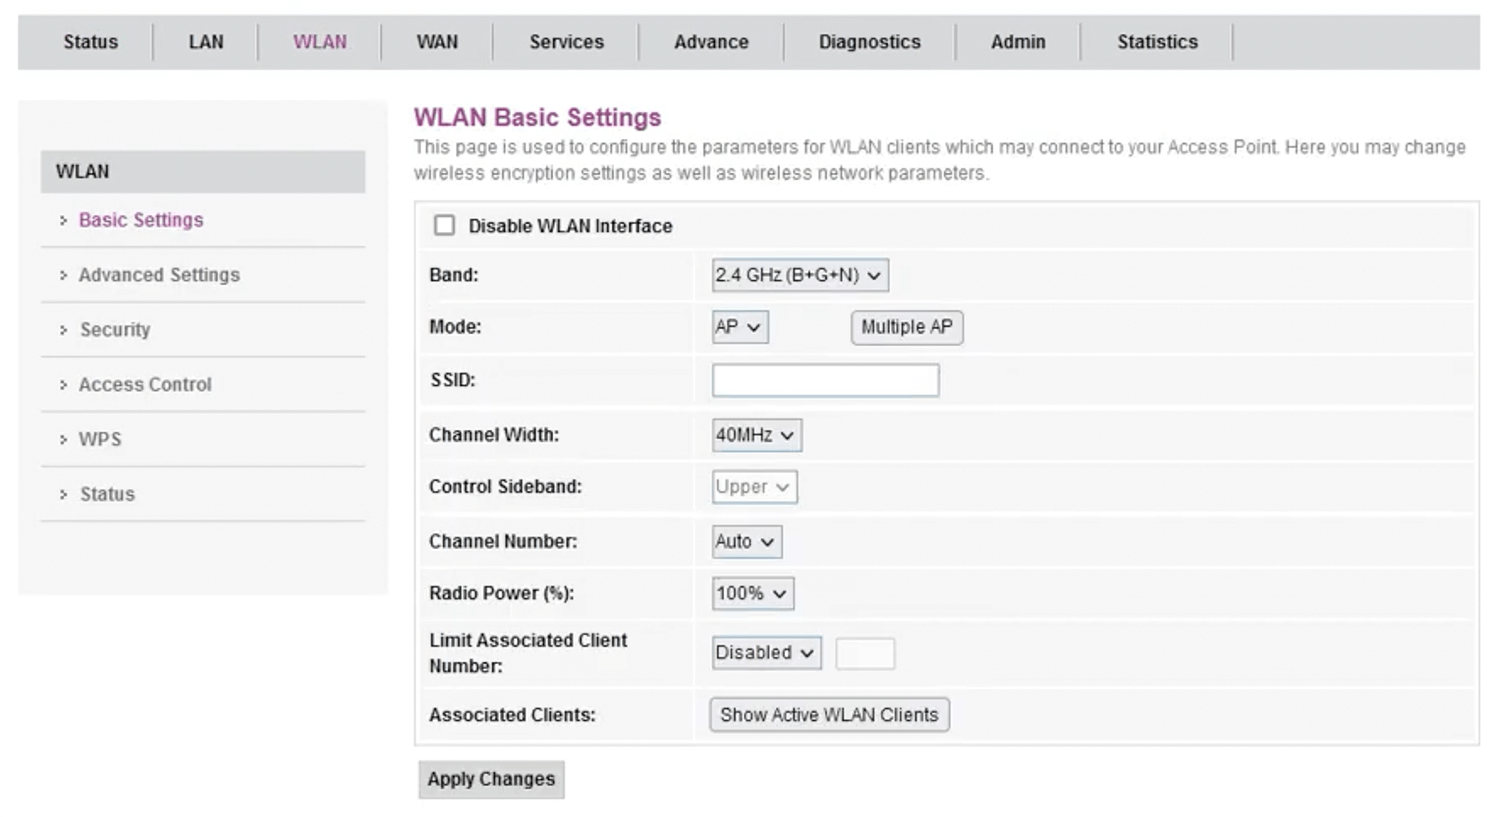The height and width of the screenshot is (817, 1500).
Task: Open the Admin tab
Action: pyautogui.click(x=1017, y=42)
